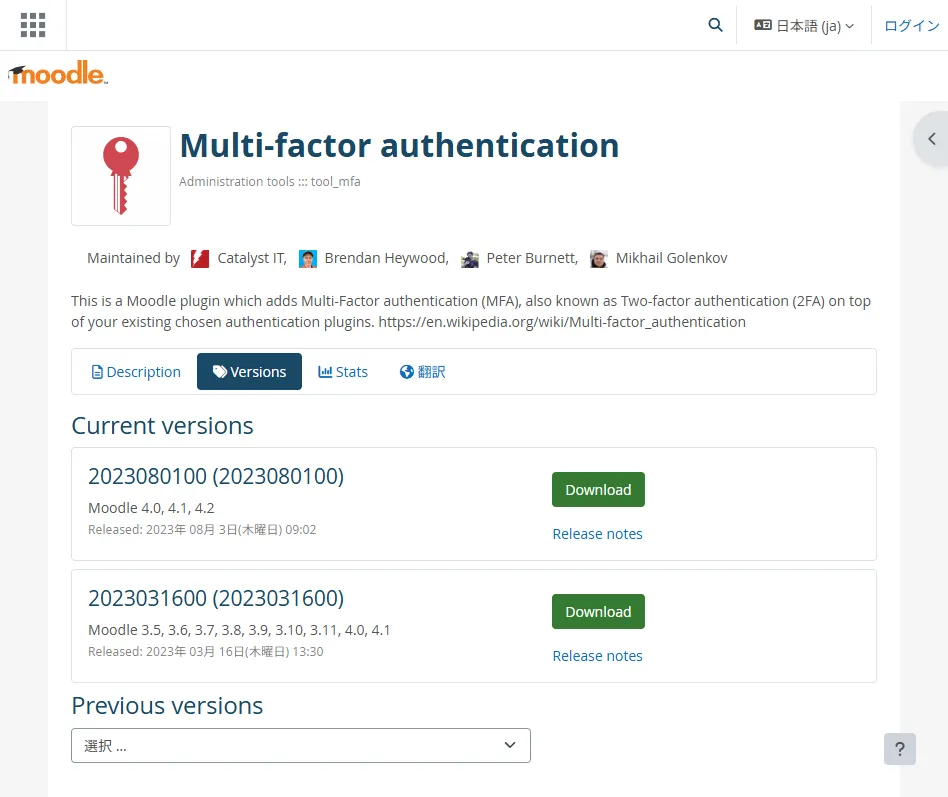The height and width of the screenshot is (797, 948).
Task: Download version 2023031600
Action: coord(599,612)
